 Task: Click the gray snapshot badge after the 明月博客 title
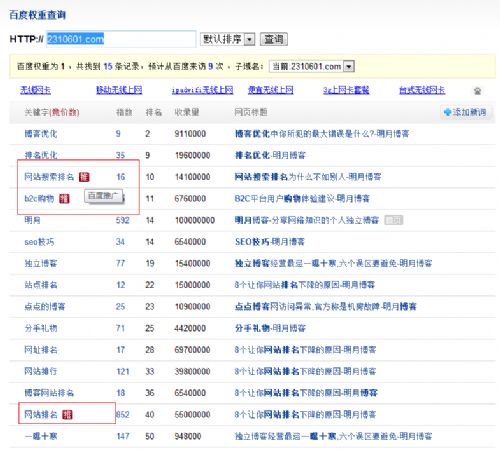394,220
